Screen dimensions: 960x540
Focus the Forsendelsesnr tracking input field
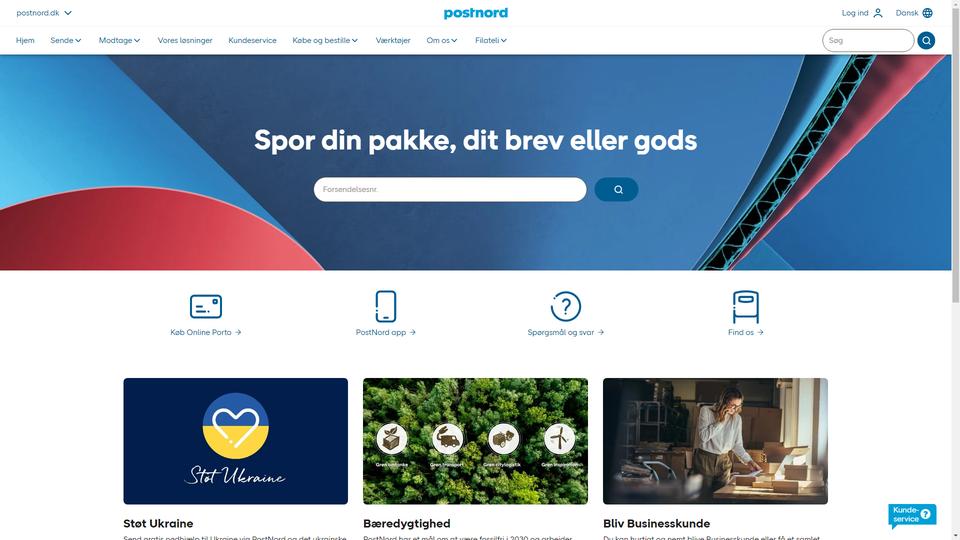tap(450, 189)
